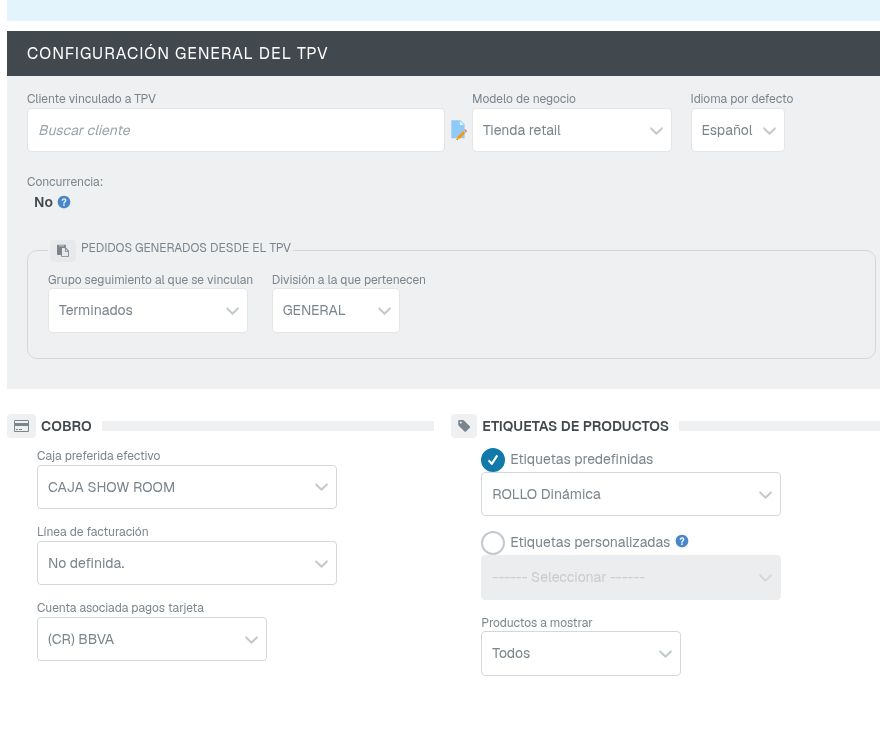
Task: Open the Cuenta asociada pagos tarjeta dropdown
Action: pyautogui.click(x=152, y=639)
